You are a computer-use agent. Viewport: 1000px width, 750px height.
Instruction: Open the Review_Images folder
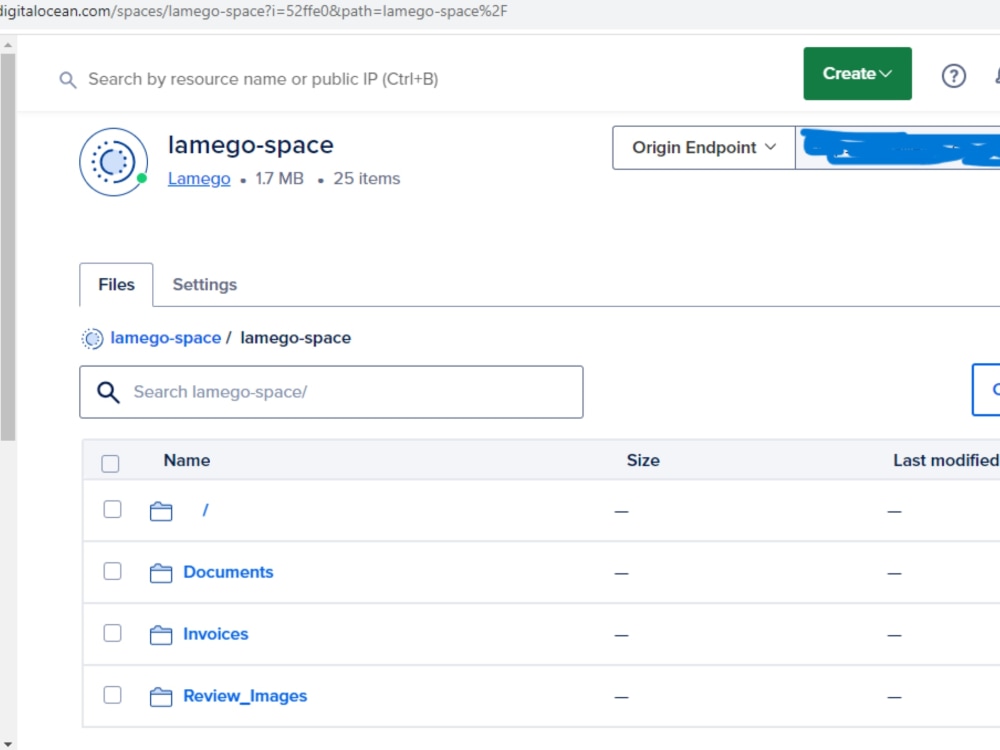coord(245,696)
